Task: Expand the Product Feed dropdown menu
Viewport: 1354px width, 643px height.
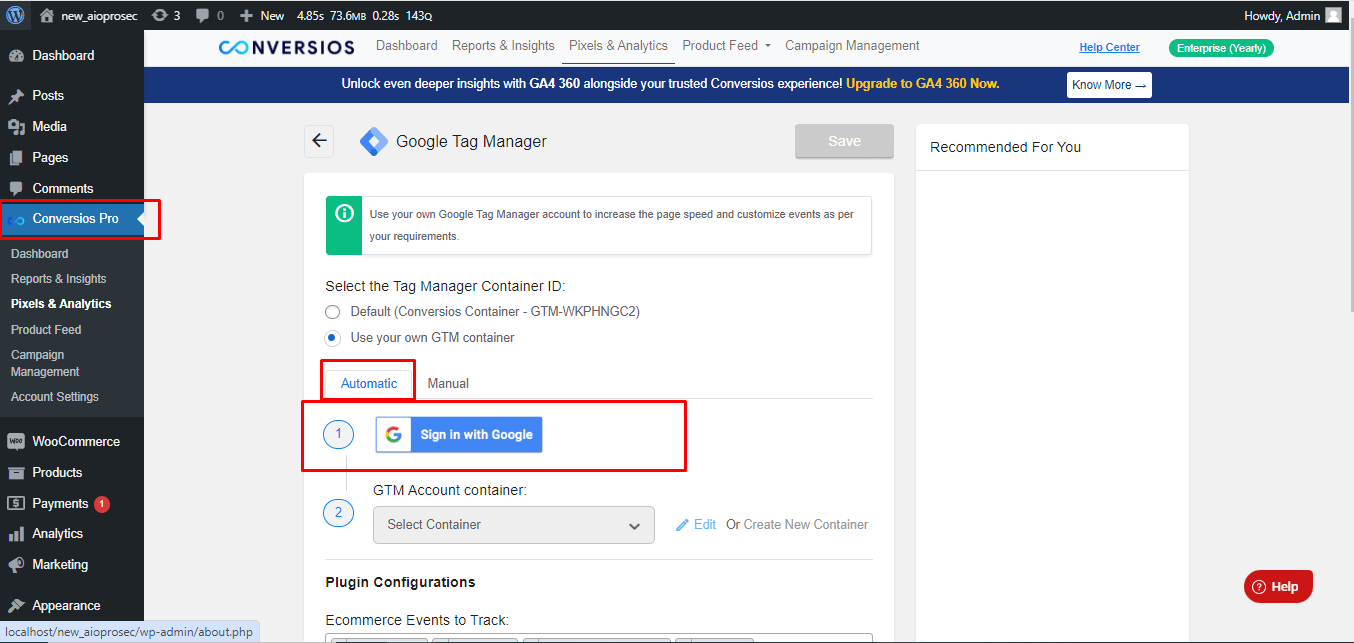Action: 727,46
